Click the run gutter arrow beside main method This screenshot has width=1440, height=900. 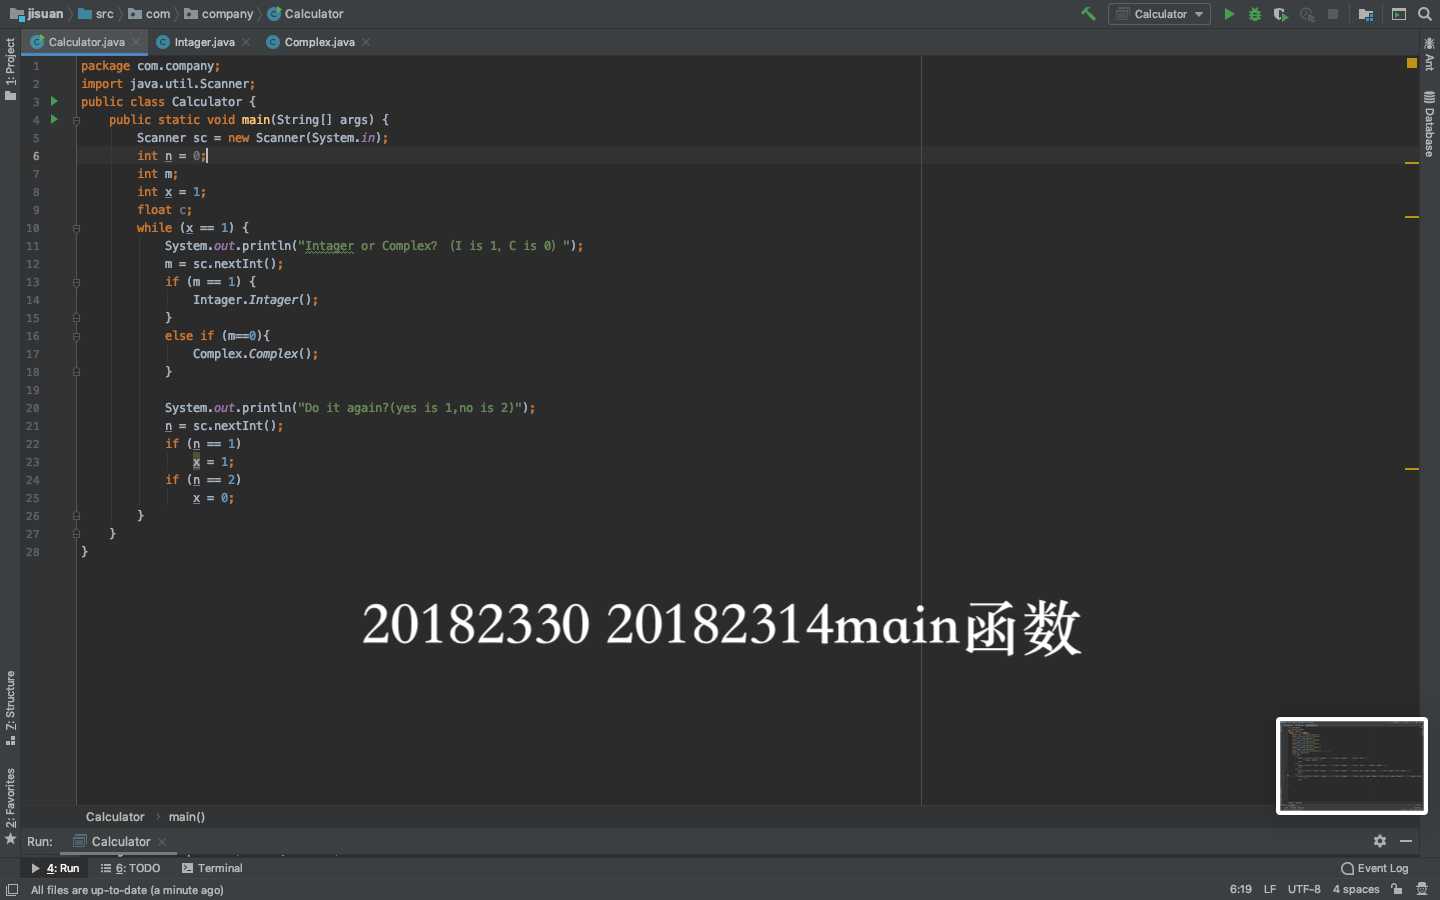[54, 119]
